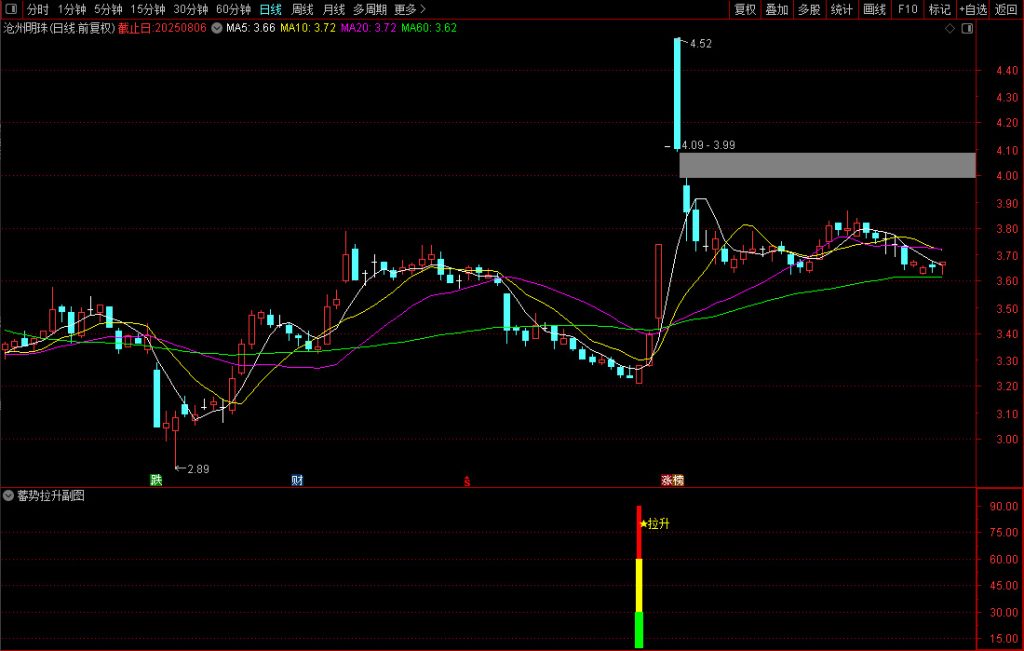1024x651 pixels.
Task: Click the panel layout icon at top-left
Action: (11, 9)
